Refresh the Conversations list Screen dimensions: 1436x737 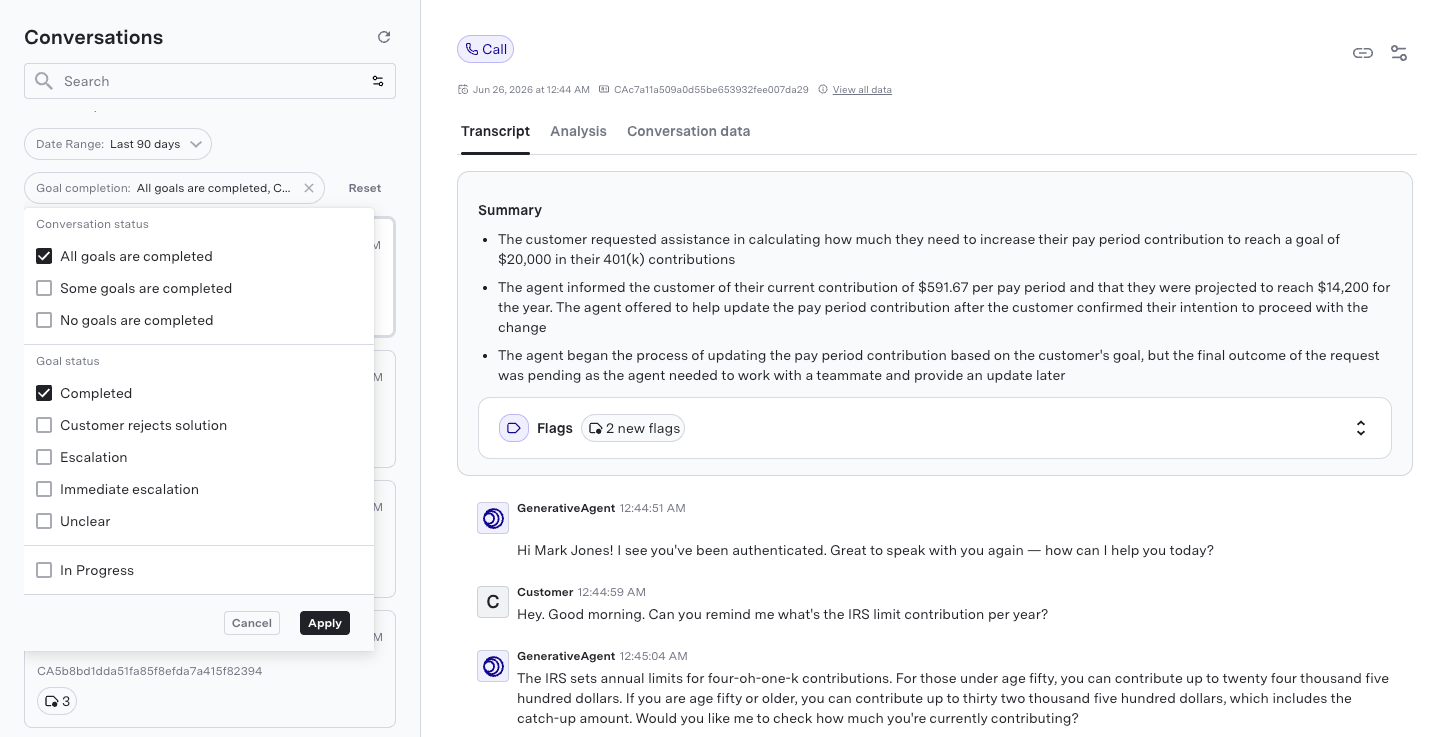pyautogui.click(x=384, y=37)
